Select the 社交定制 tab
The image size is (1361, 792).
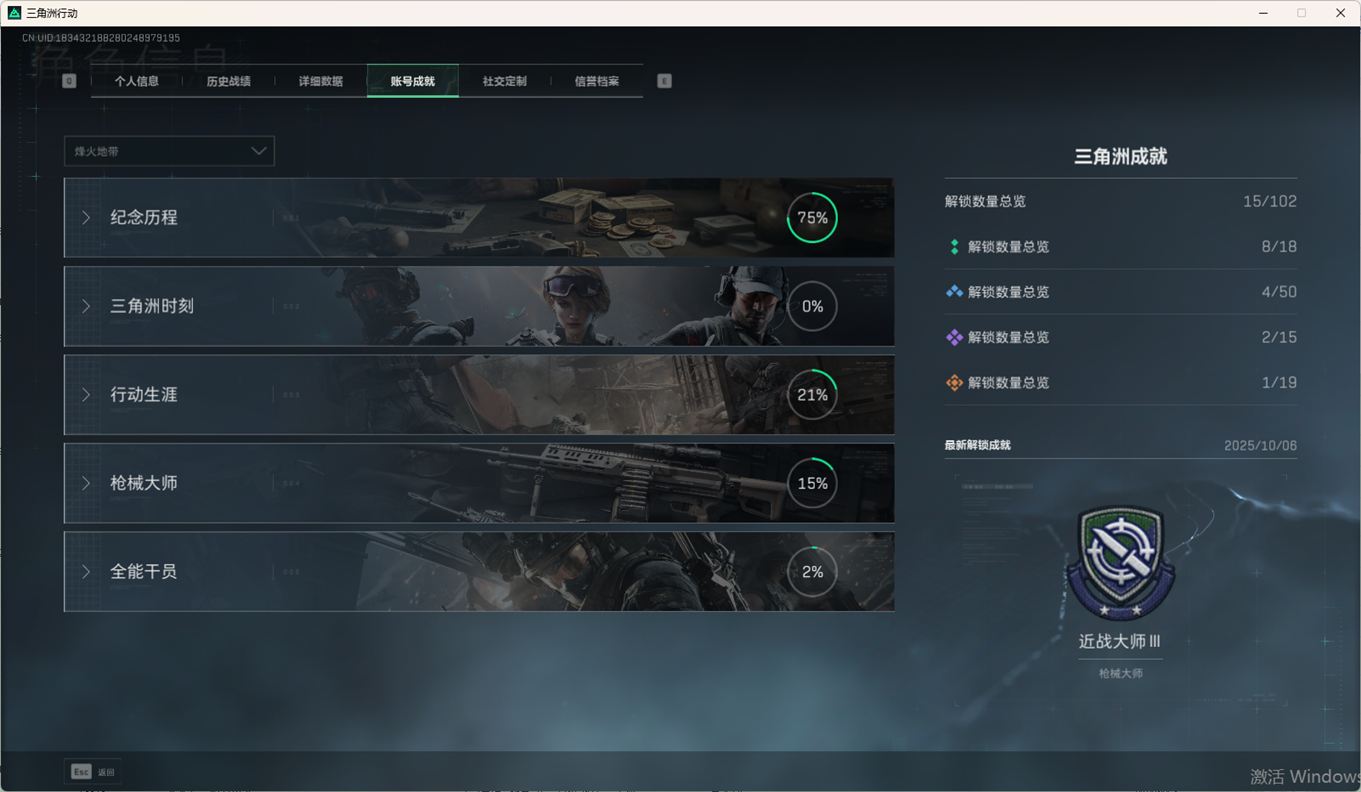tap(504, 81)
